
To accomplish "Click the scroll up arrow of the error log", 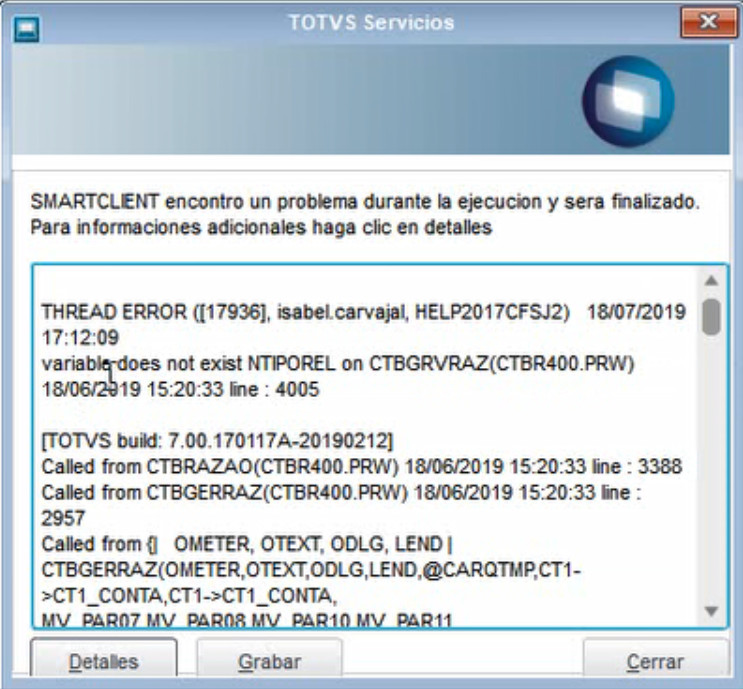I will 711,281.
